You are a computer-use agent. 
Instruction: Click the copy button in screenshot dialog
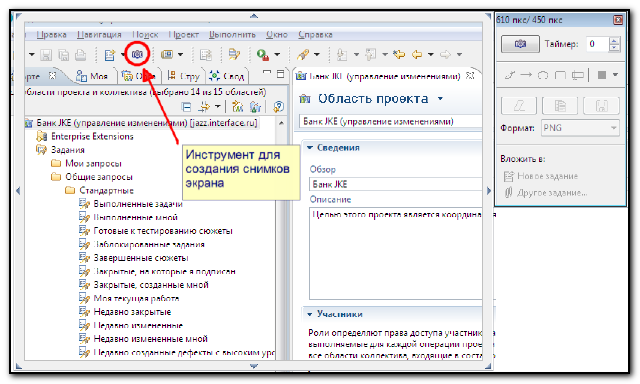point(560,106)
